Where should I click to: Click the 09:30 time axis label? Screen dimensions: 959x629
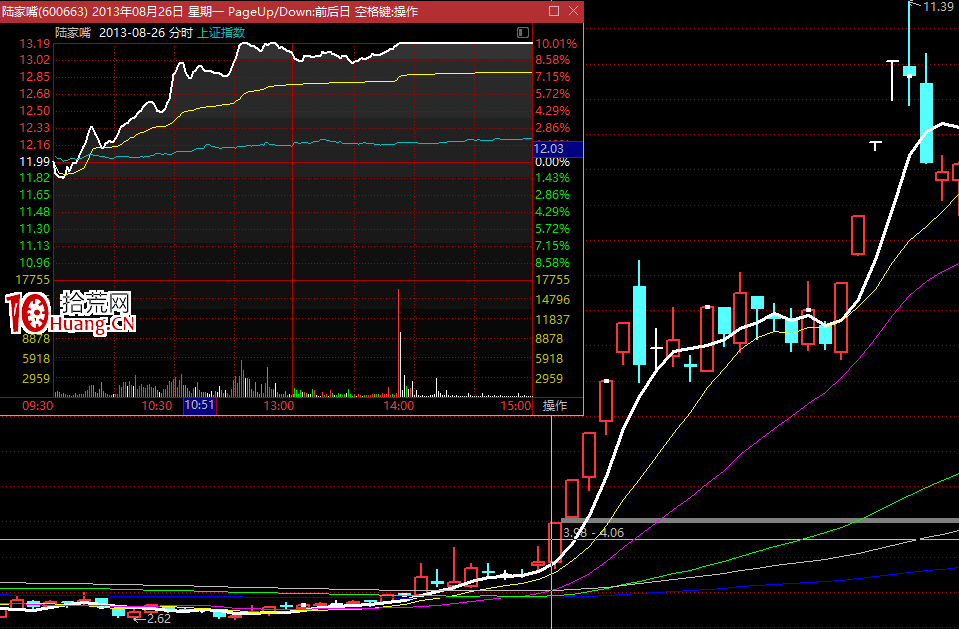pos(37,406)
